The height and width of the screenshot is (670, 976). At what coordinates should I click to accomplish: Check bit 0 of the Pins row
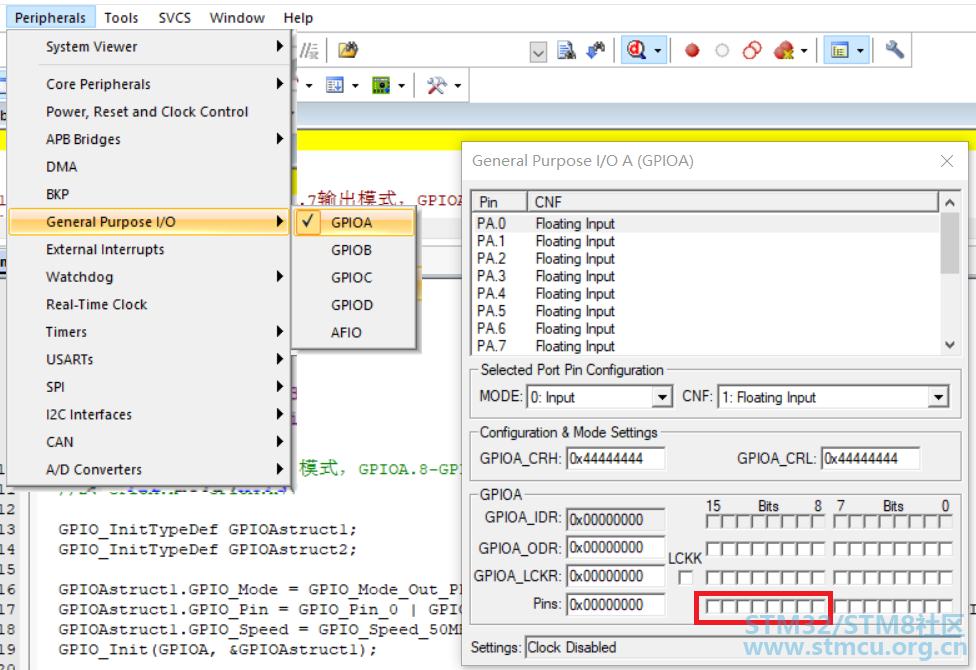pos(945,606)
